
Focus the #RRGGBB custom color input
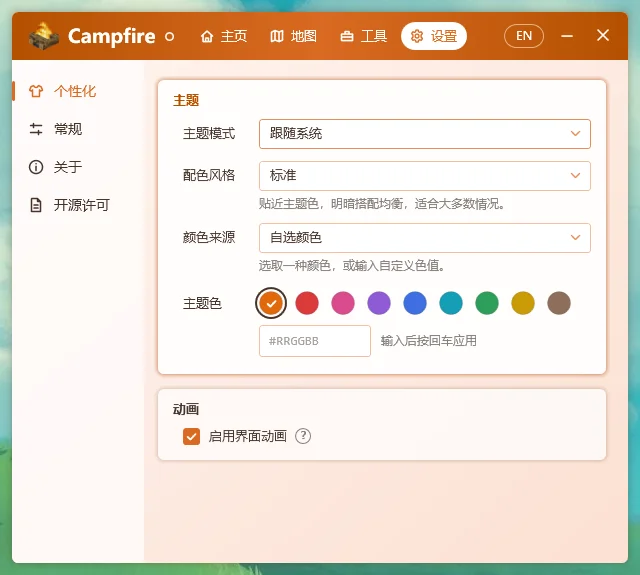pyautogui.click(x=315, y=341)
